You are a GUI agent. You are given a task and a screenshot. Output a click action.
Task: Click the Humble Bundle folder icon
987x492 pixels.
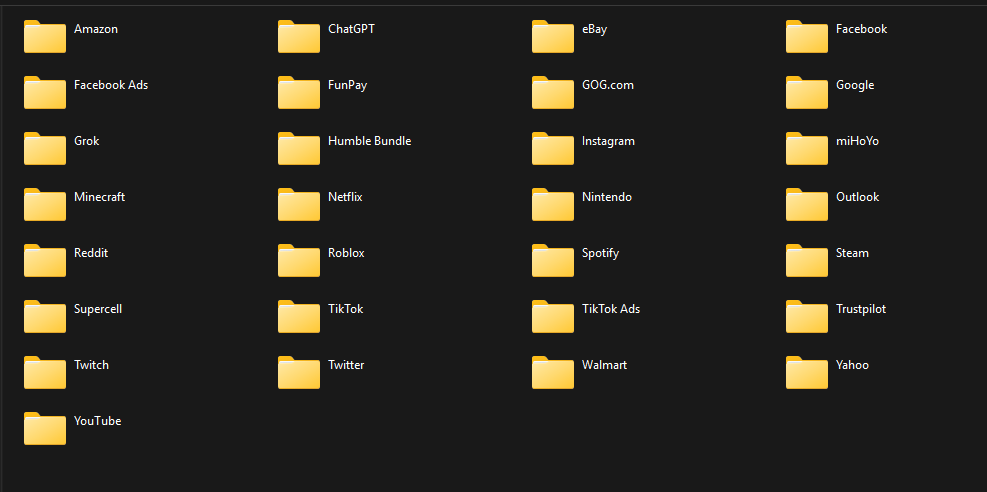(x=299, y=148)
